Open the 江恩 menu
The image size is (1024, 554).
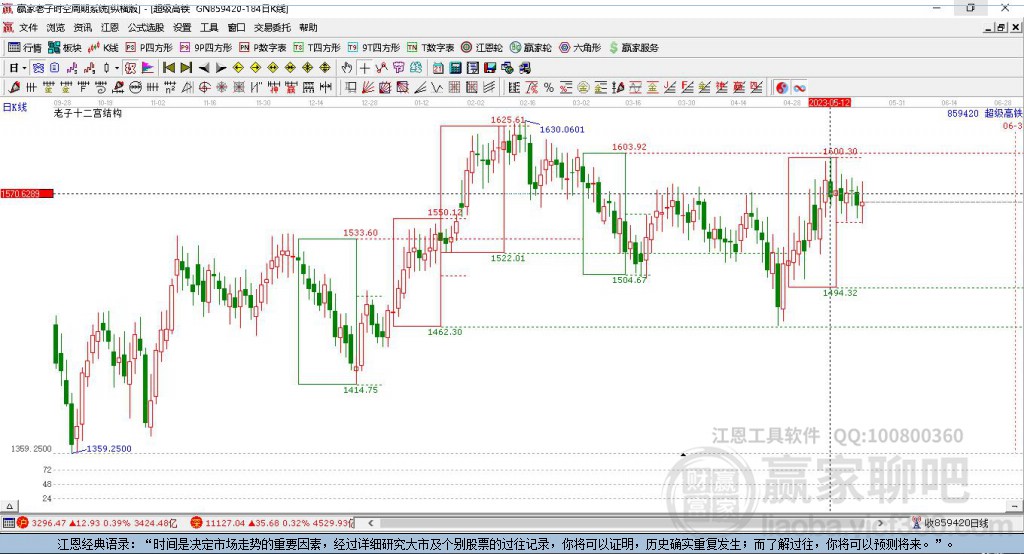coord(110,27)
